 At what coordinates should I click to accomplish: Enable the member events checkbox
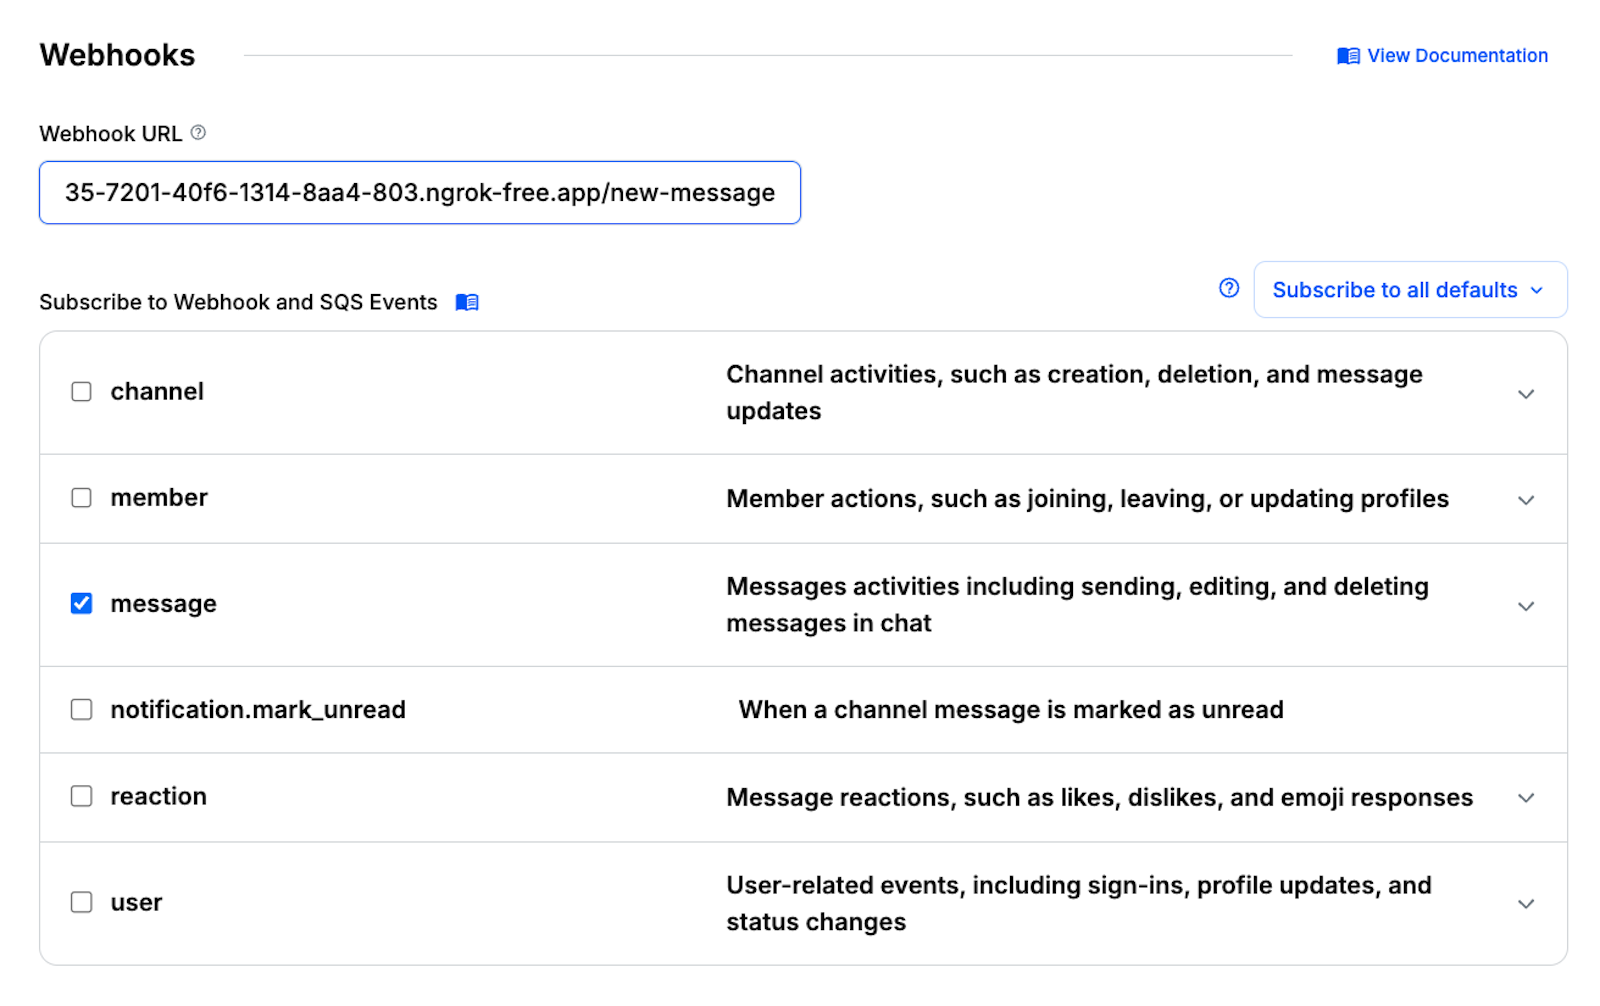pyautogui.click(x=81, y=498)
